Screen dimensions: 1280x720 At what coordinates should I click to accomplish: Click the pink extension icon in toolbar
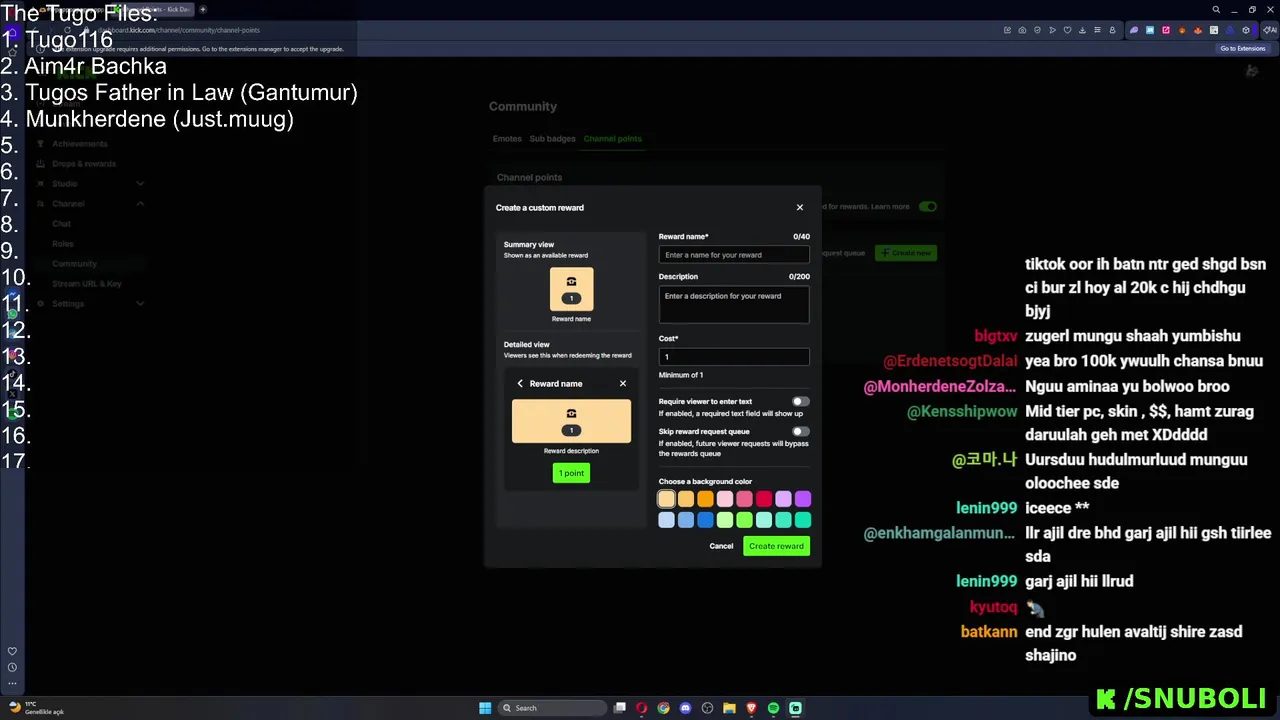coord(1166,30)
